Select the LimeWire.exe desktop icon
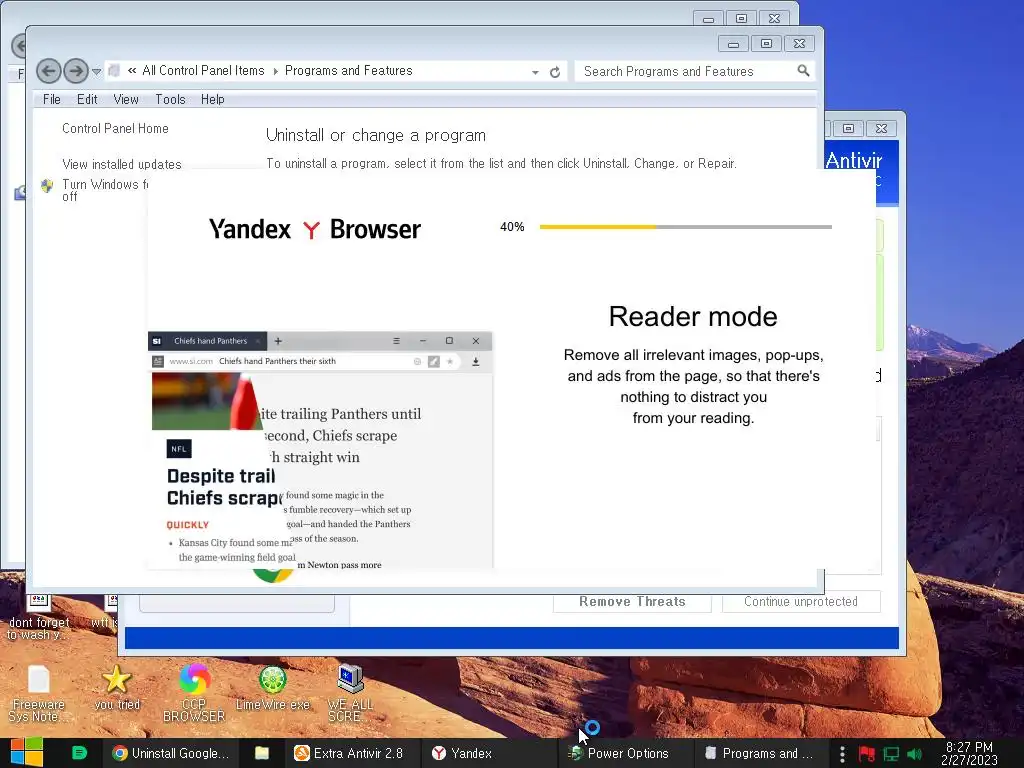This screenshot has height=768, width=1024. click(x=272, y=687)
